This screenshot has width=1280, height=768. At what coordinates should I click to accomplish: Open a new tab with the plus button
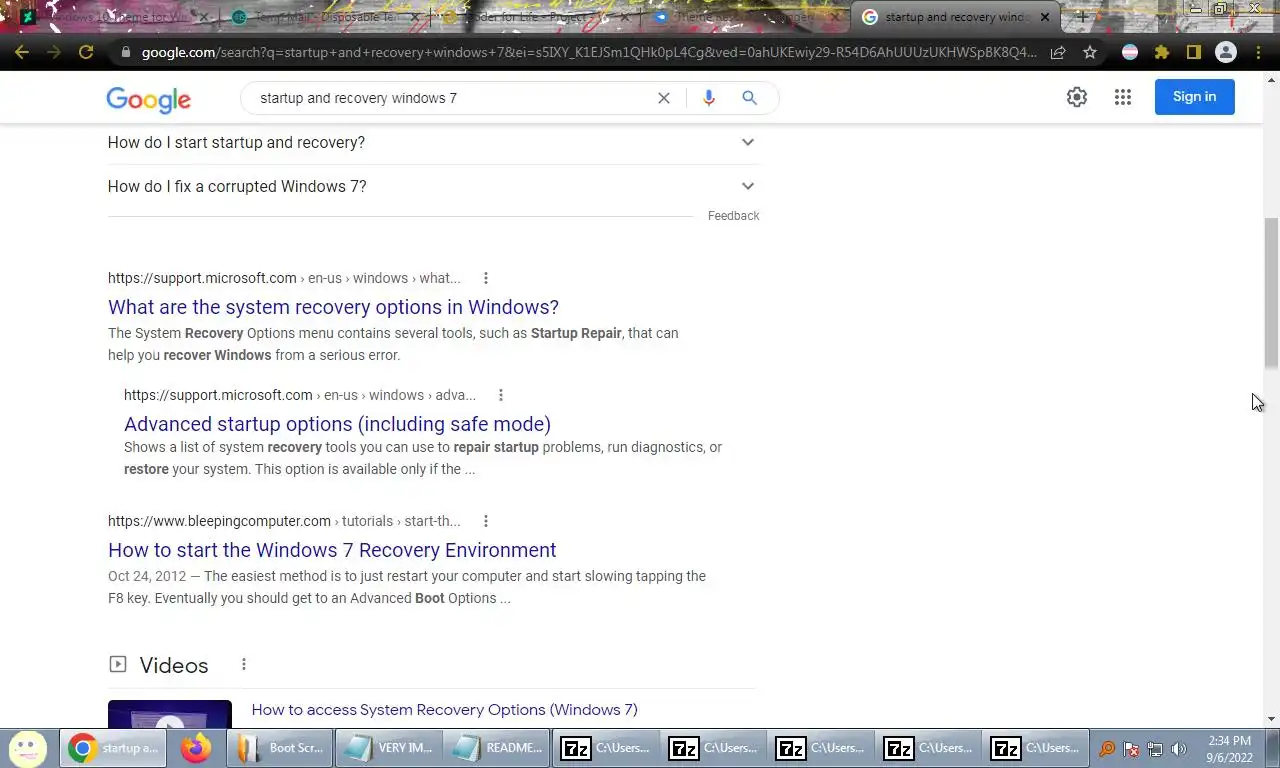(x=1082, y=17)
